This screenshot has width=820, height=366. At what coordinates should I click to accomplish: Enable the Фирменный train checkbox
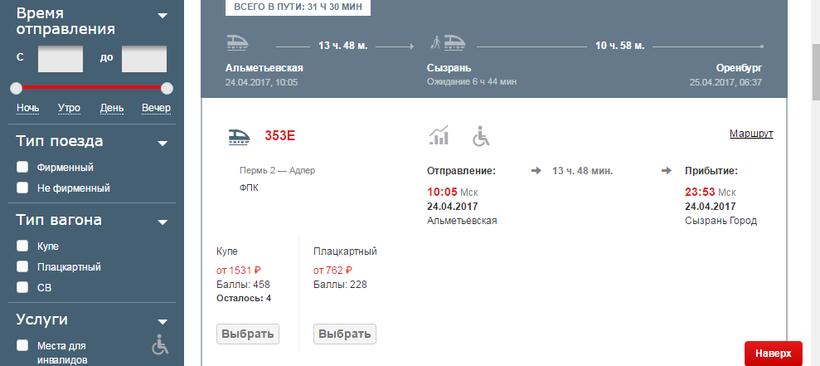(22, 167)
